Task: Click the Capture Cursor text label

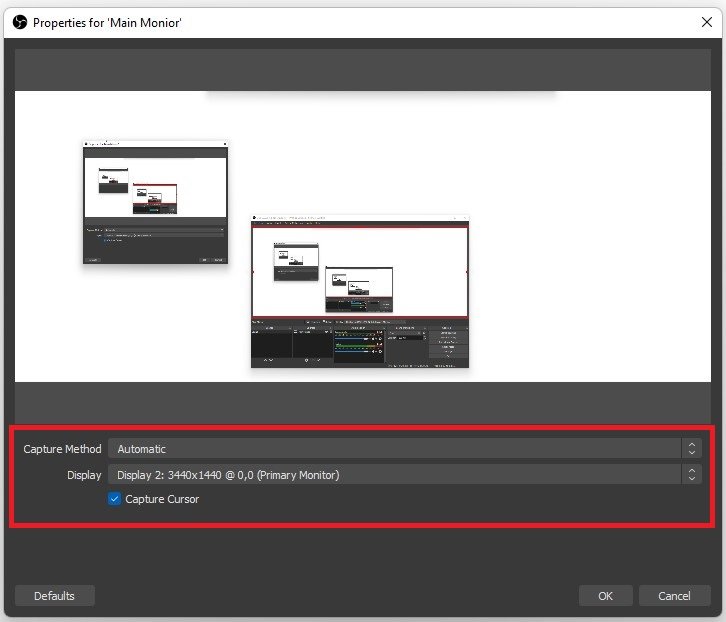Action: 162,499
